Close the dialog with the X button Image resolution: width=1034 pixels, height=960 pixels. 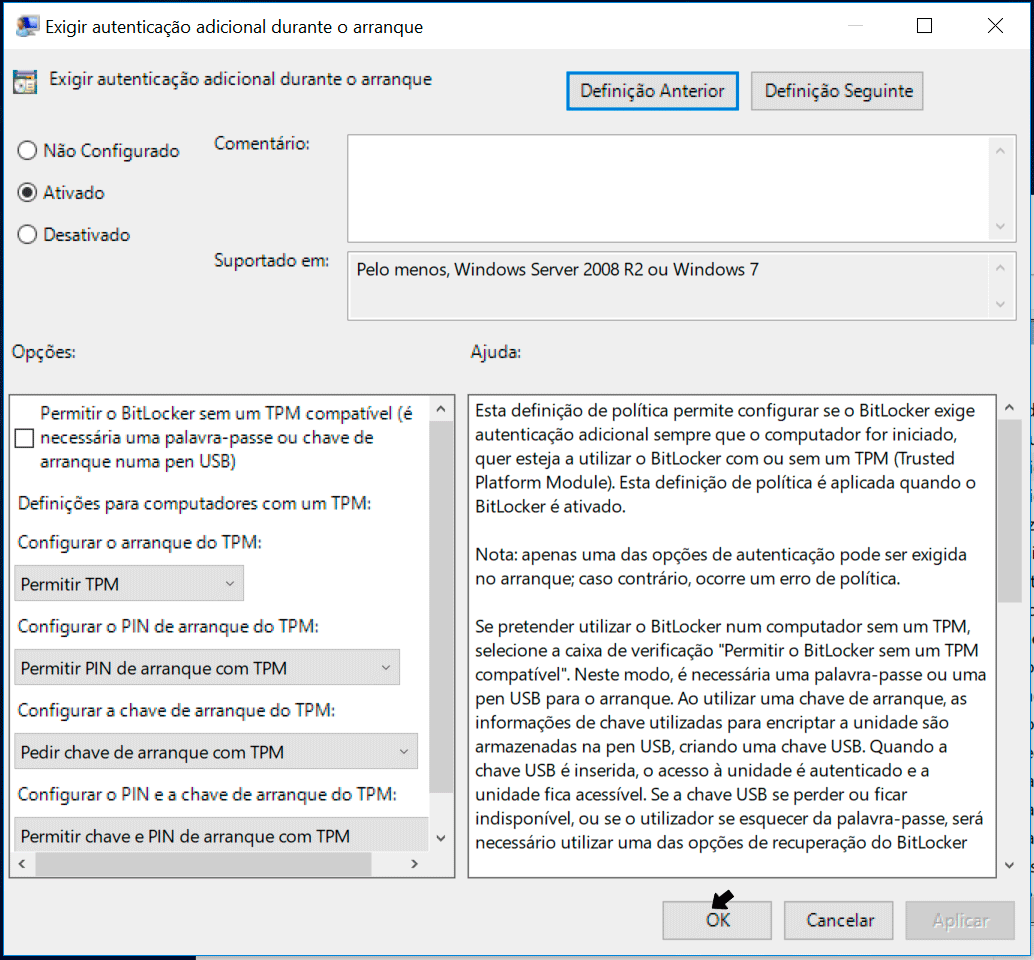995,26
